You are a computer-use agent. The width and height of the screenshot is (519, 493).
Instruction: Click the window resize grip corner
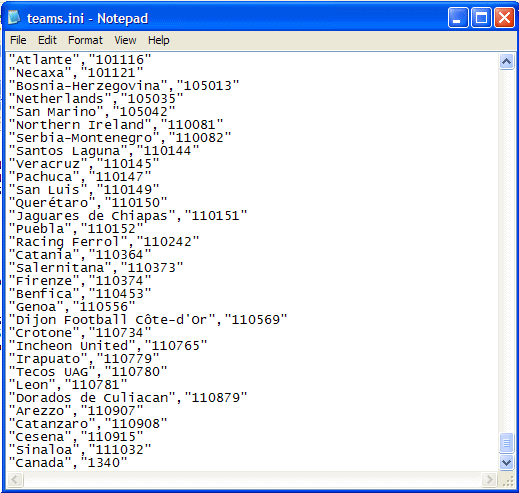508,480
